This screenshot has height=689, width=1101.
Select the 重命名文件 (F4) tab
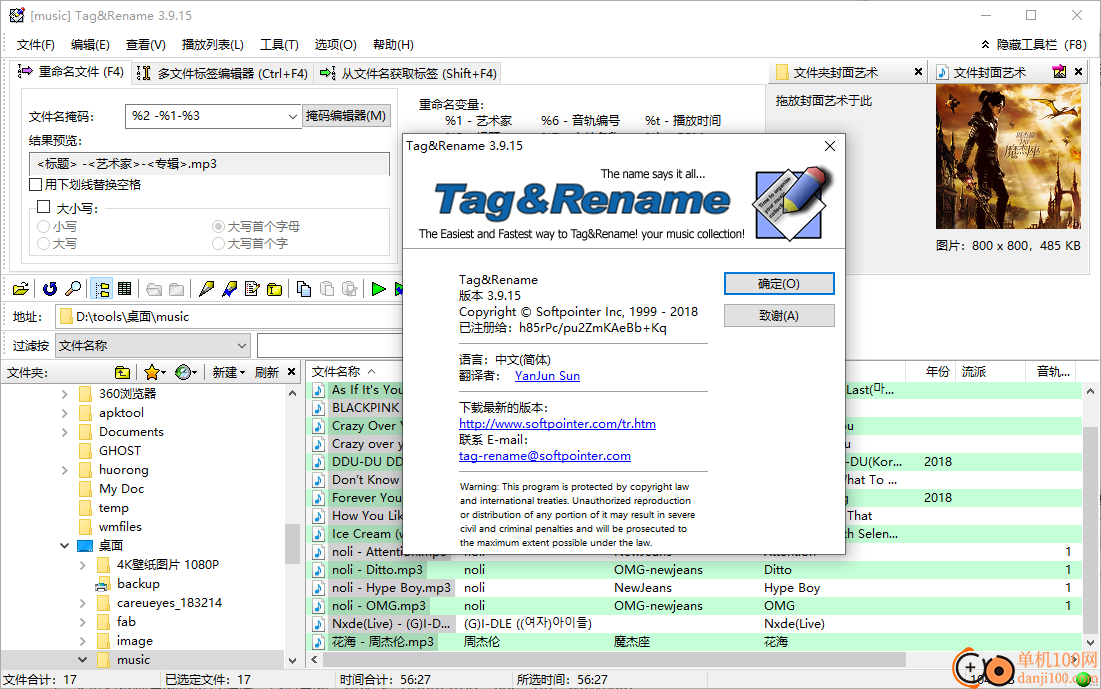(70, 72)
